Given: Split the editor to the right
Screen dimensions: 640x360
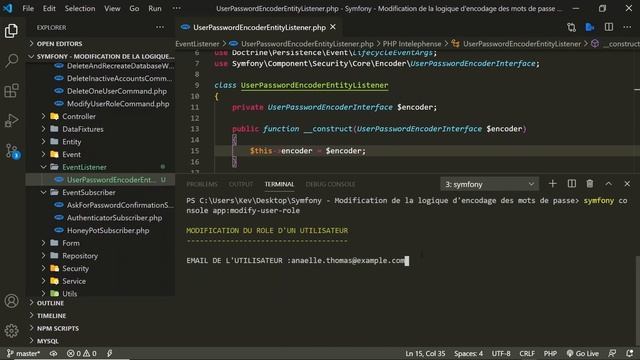Looking at the screenshot, I should pyautogui.click(x=609, y=27).
